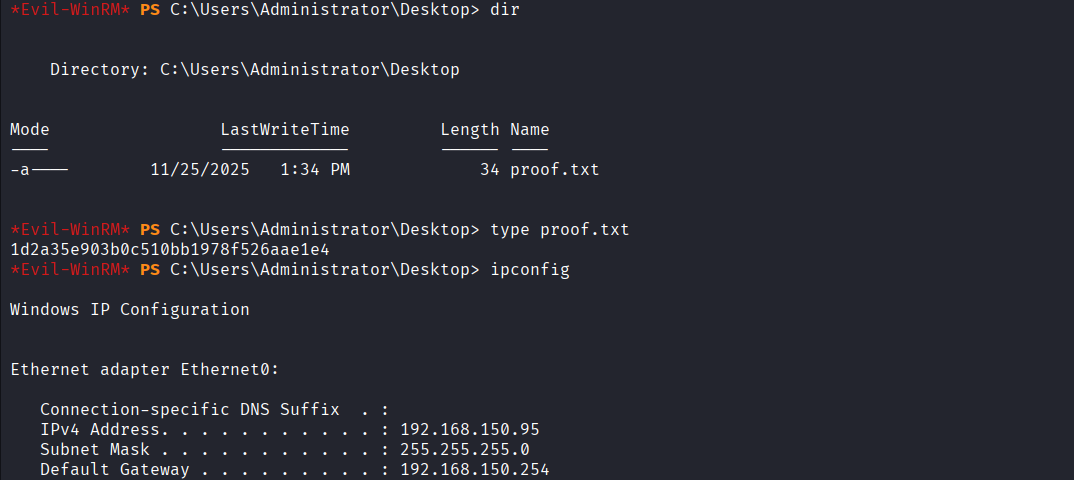This screenshot has height=480, width=1074.
Task: Click the Length column header
Action: pyautogui.click(x=469, y=129)
